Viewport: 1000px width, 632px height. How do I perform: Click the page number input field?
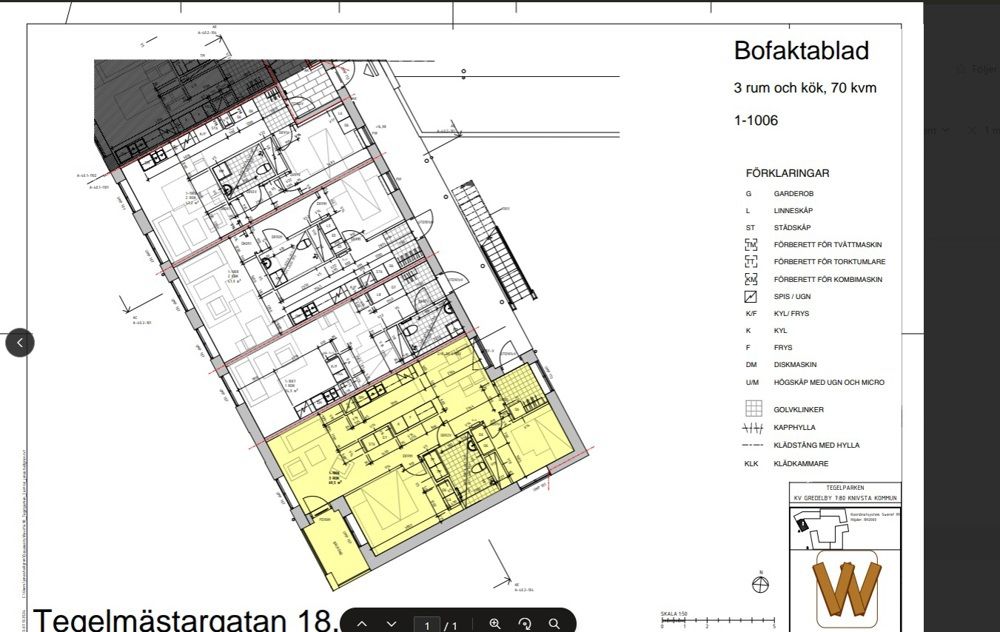pos(428,625)
